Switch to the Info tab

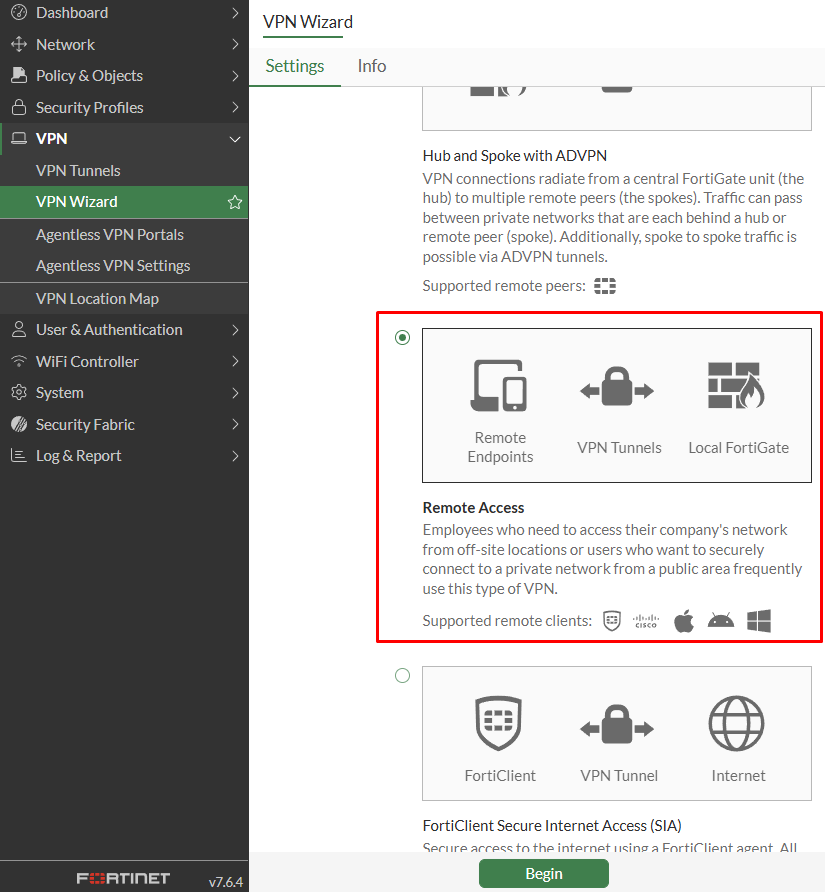pos(371,66)
